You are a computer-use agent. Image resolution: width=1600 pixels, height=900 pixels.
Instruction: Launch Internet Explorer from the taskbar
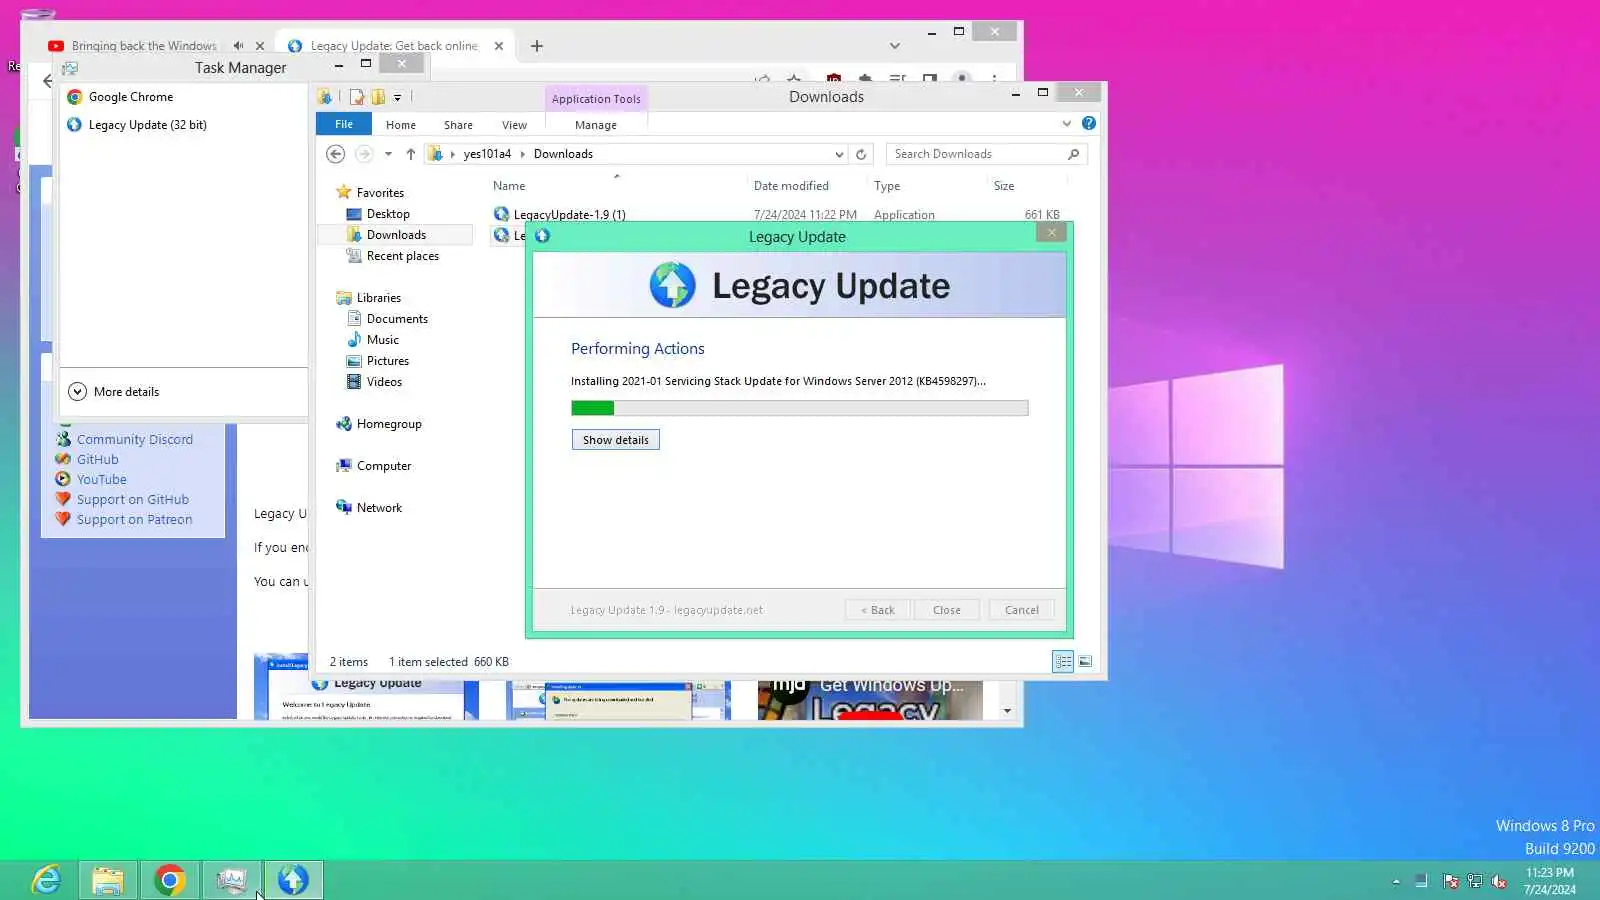click(x=46, y=880)
